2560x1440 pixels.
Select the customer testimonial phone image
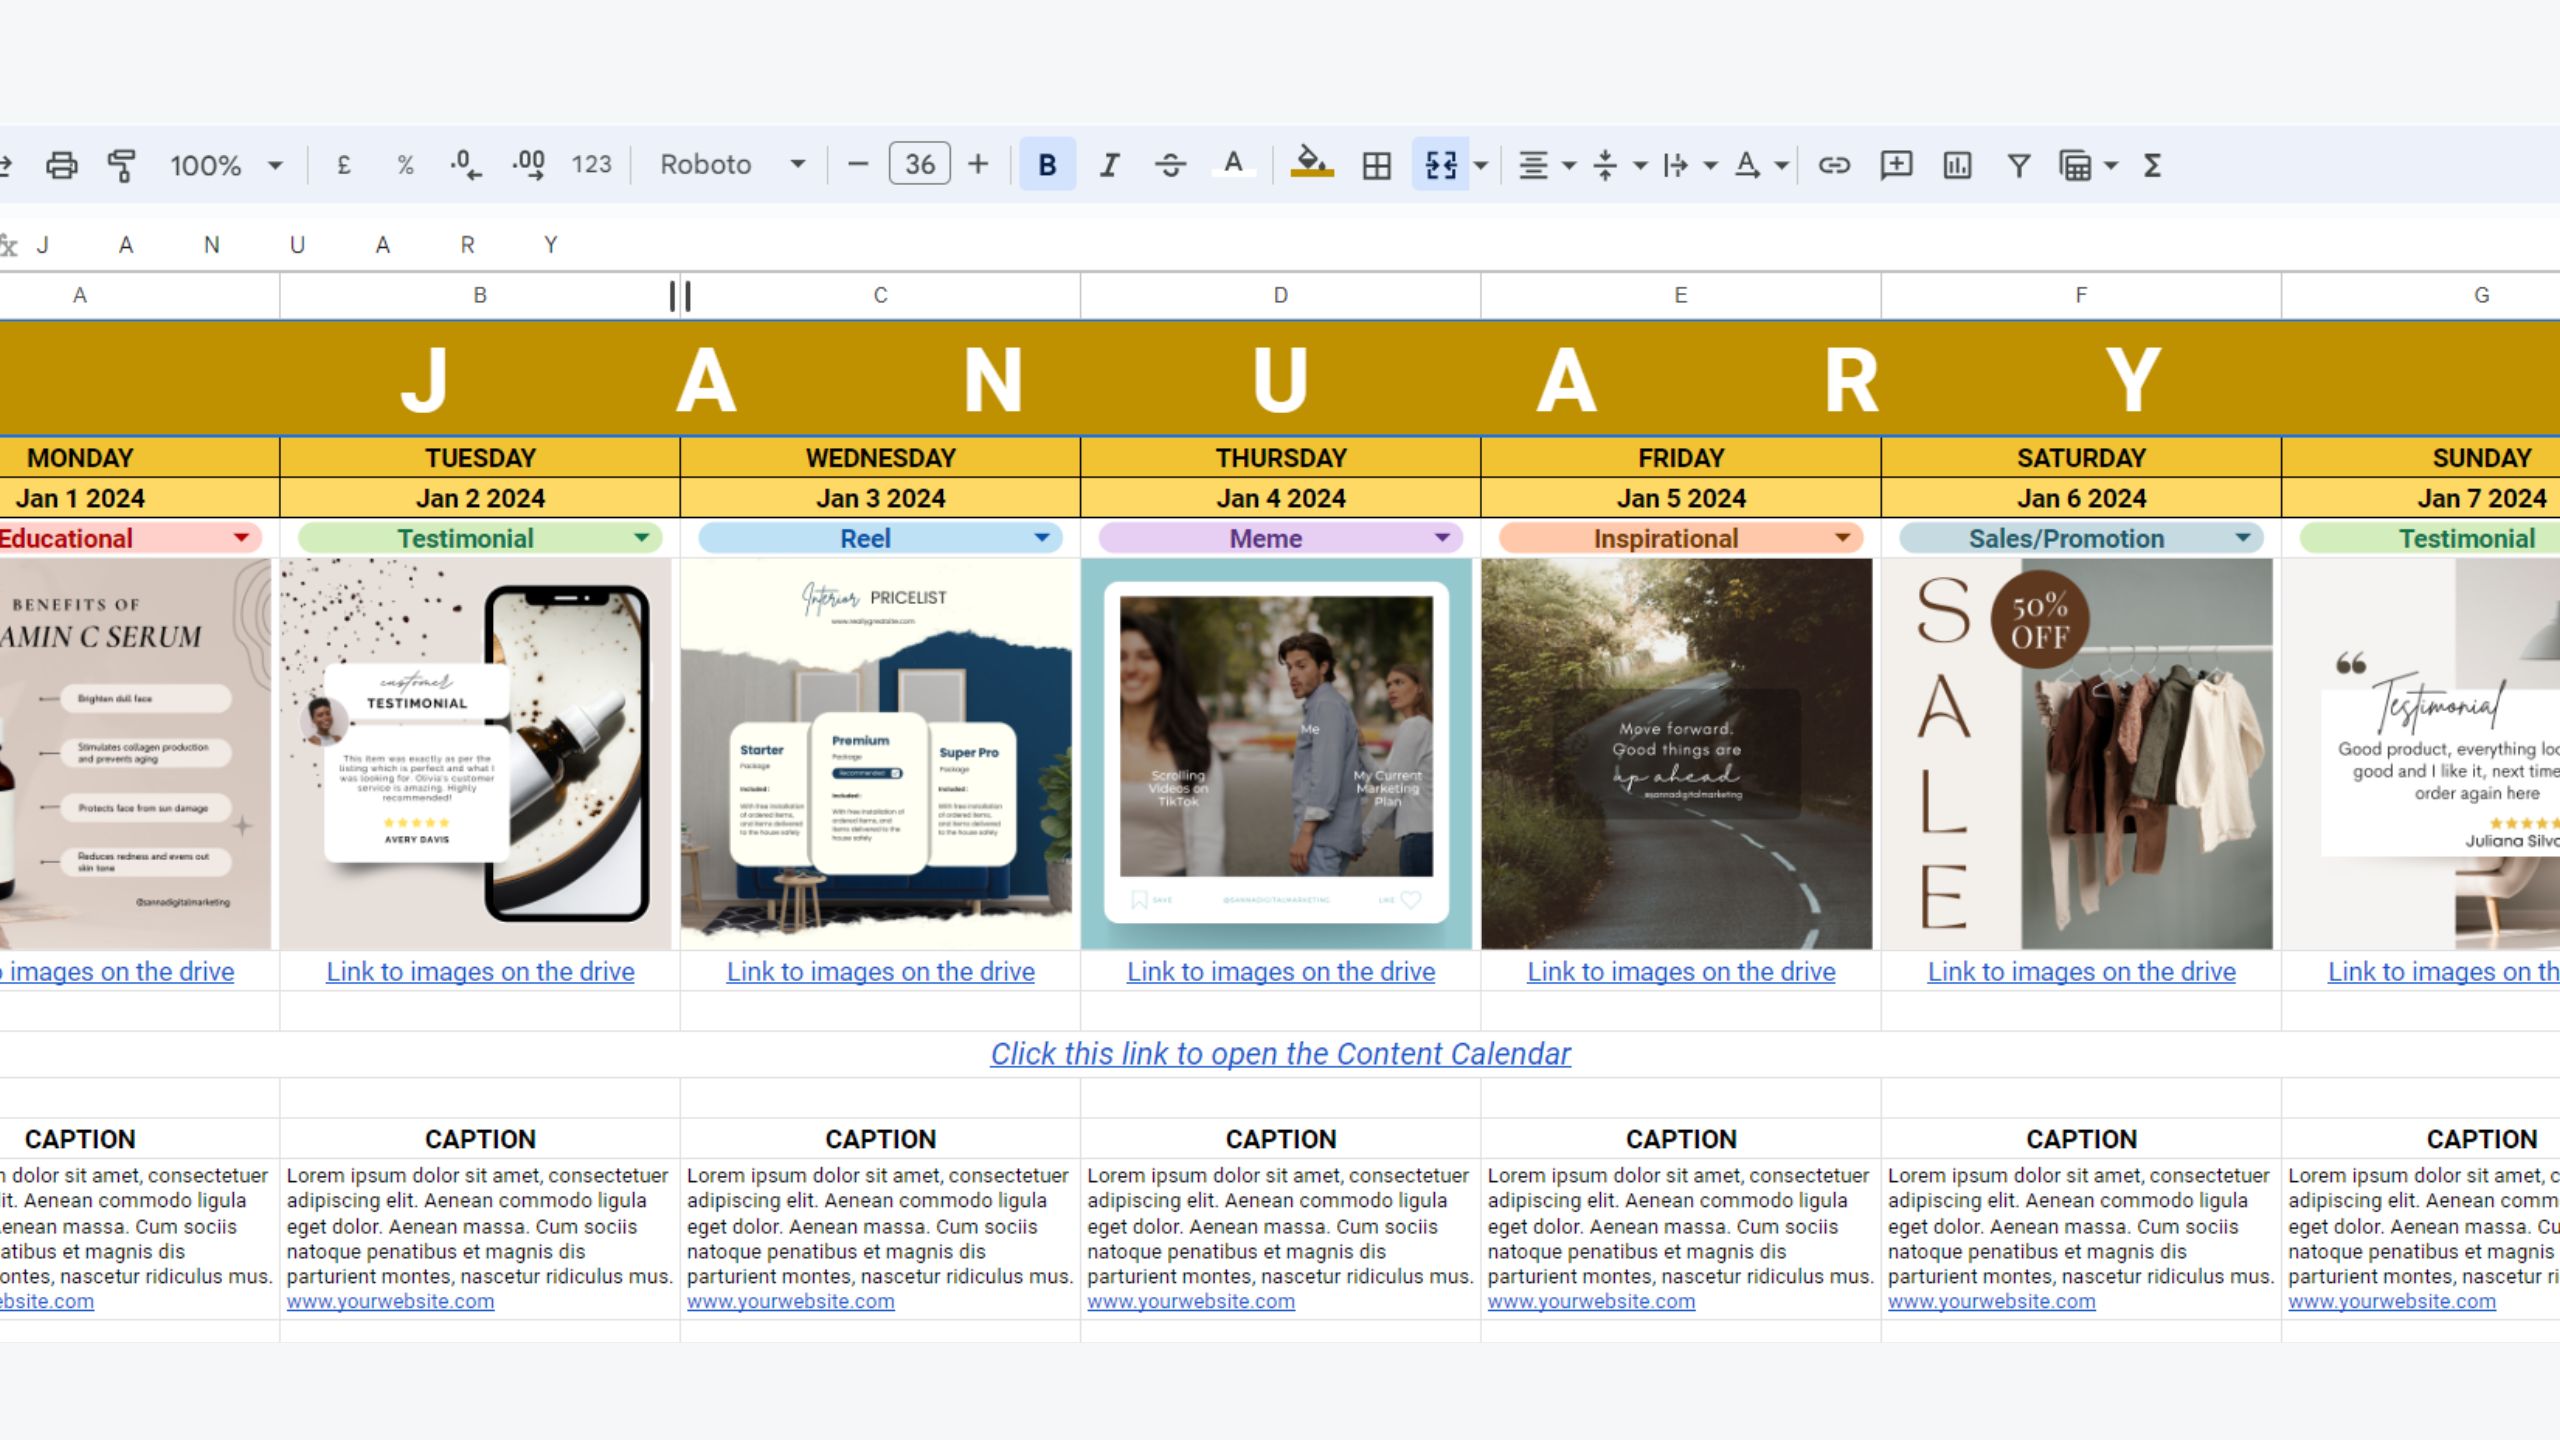(476, 754)
